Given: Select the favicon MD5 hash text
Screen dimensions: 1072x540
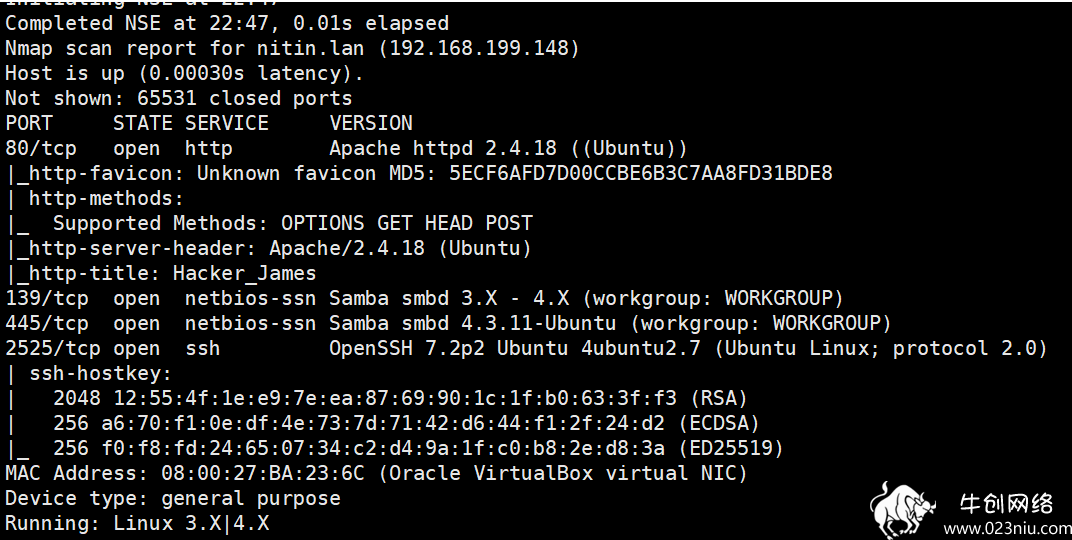Looking at the screenshot, I should pyautogui.click(x=641, y=173).
